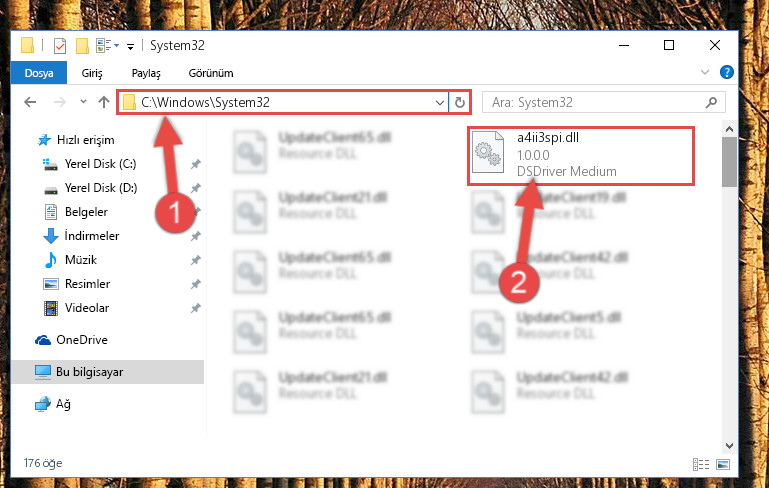Refresh the System32 folder view
The height and width of the screenshot is (488, 769).
point(460,103)
